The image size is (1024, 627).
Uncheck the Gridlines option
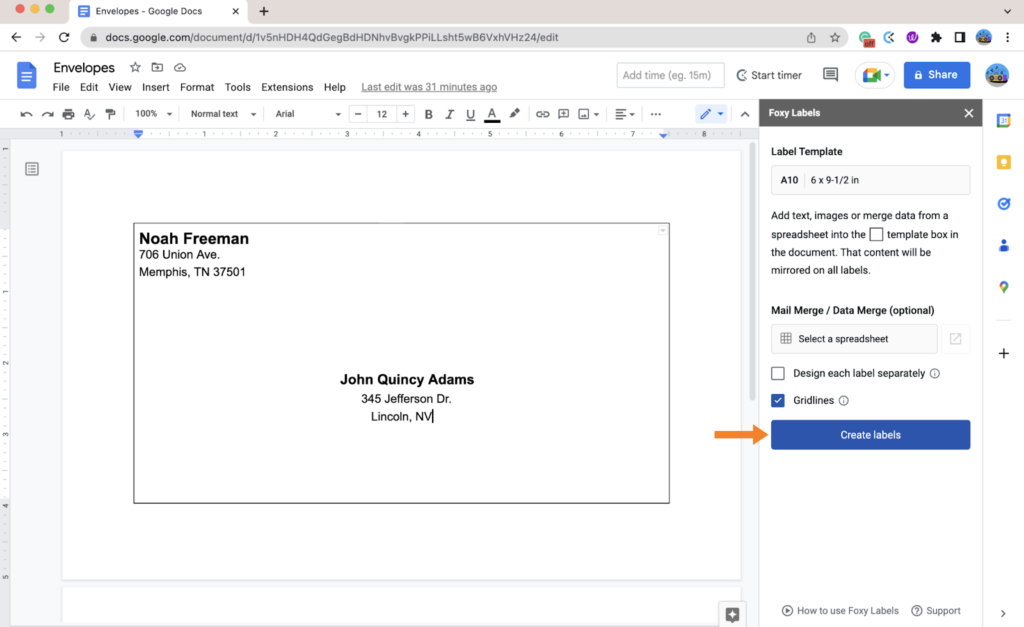click(x=777, y=400)
